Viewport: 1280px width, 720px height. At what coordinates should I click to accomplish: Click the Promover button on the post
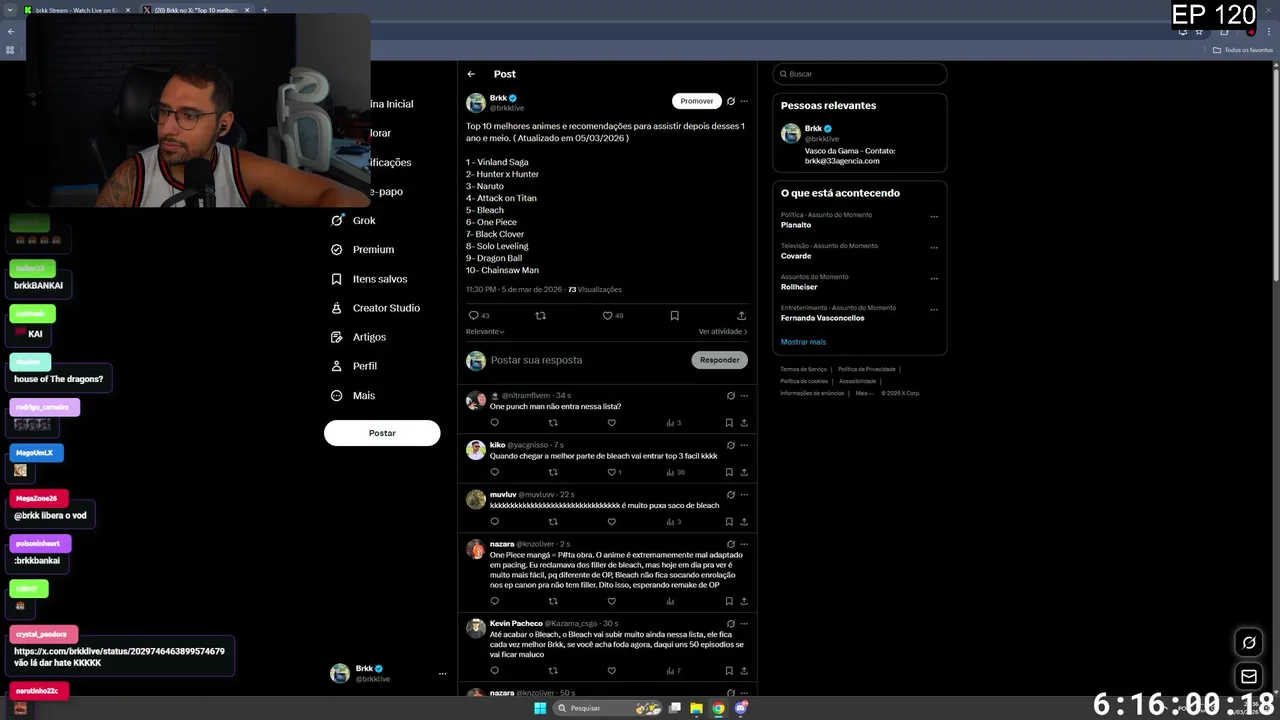click(x=697, y=101)
